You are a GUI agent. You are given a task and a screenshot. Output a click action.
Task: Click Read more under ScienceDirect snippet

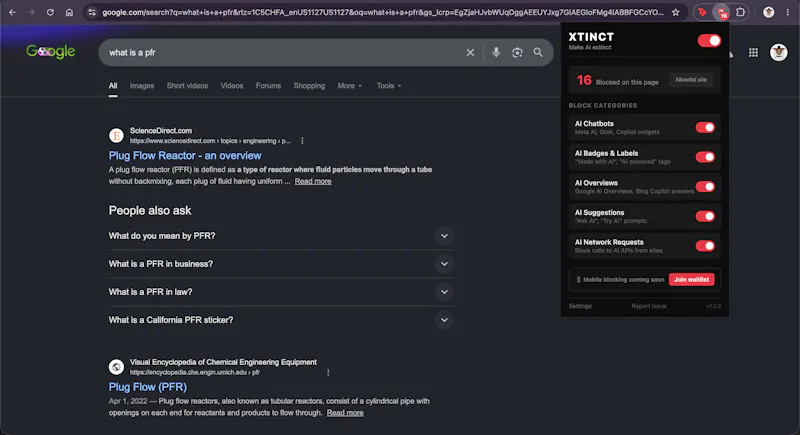313,181
